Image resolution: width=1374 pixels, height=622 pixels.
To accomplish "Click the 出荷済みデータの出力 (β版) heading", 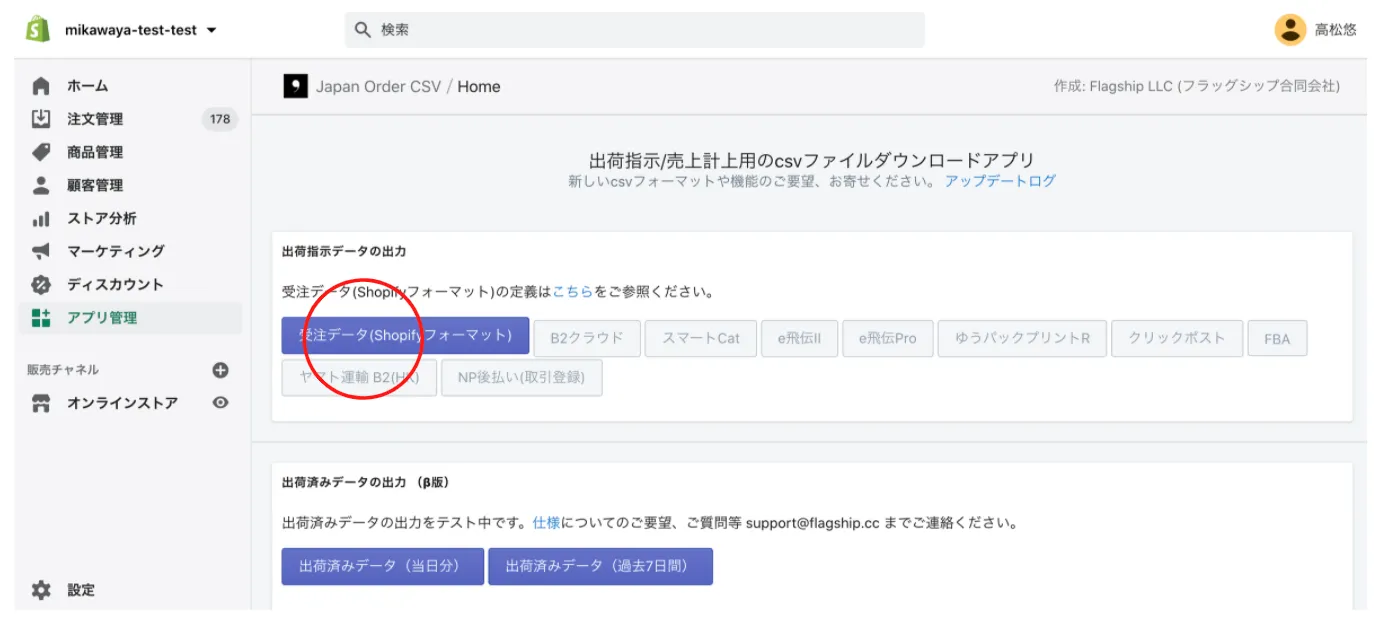I will (x=365, y=482).
